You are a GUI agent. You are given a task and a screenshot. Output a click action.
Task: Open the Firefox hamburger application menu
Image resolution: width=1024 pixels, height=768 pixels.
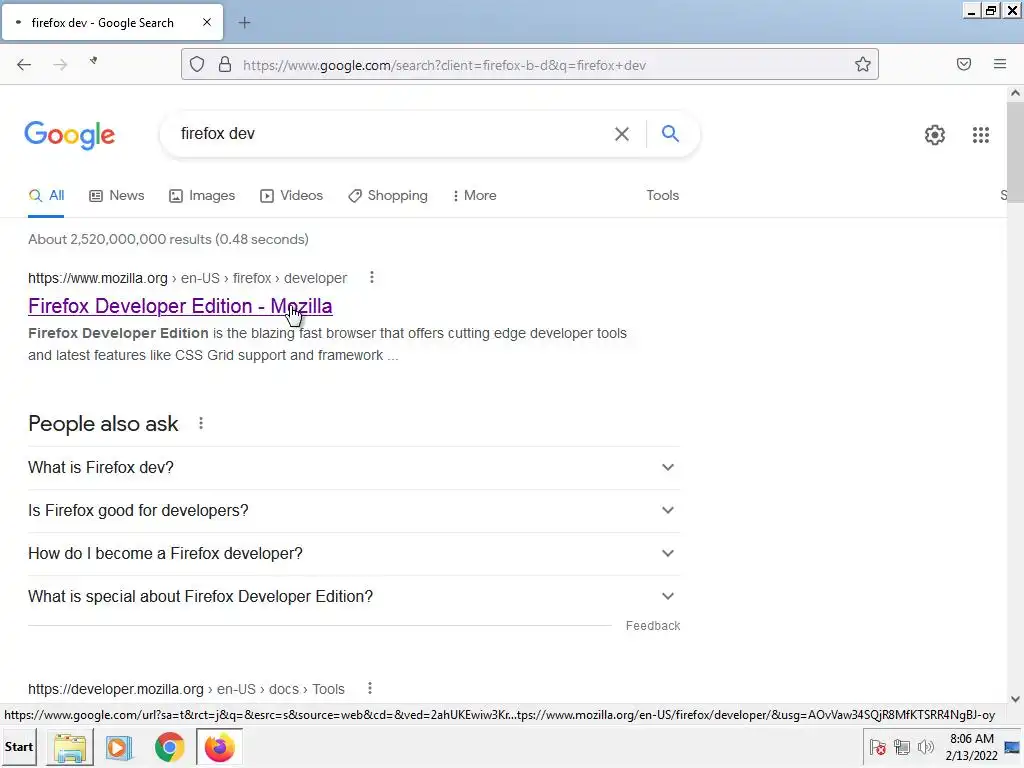click(x=1000, y=64)
